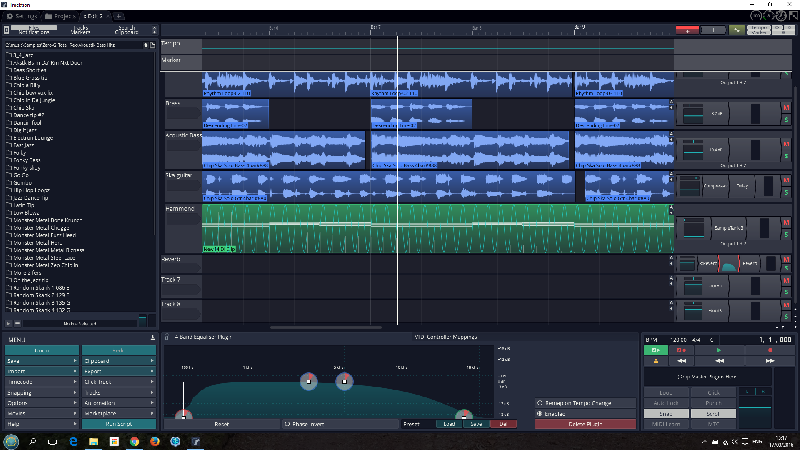Solo the Acoustic Bass track
This screenshot has height=450, width=800.
[x=786, y=156]
